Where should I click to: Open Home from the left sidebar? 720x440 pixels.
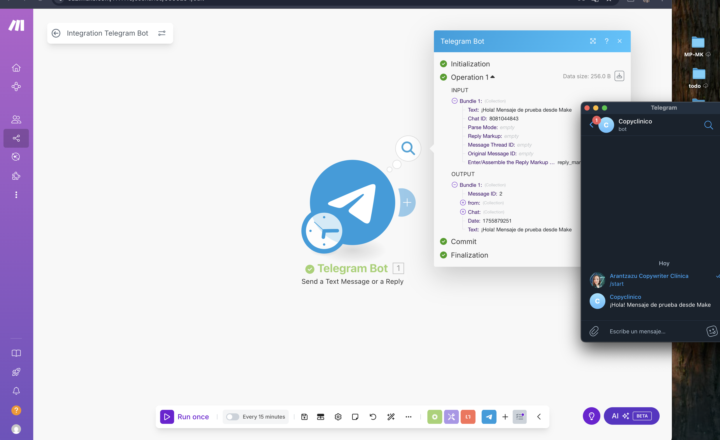(x=16, y=68)
